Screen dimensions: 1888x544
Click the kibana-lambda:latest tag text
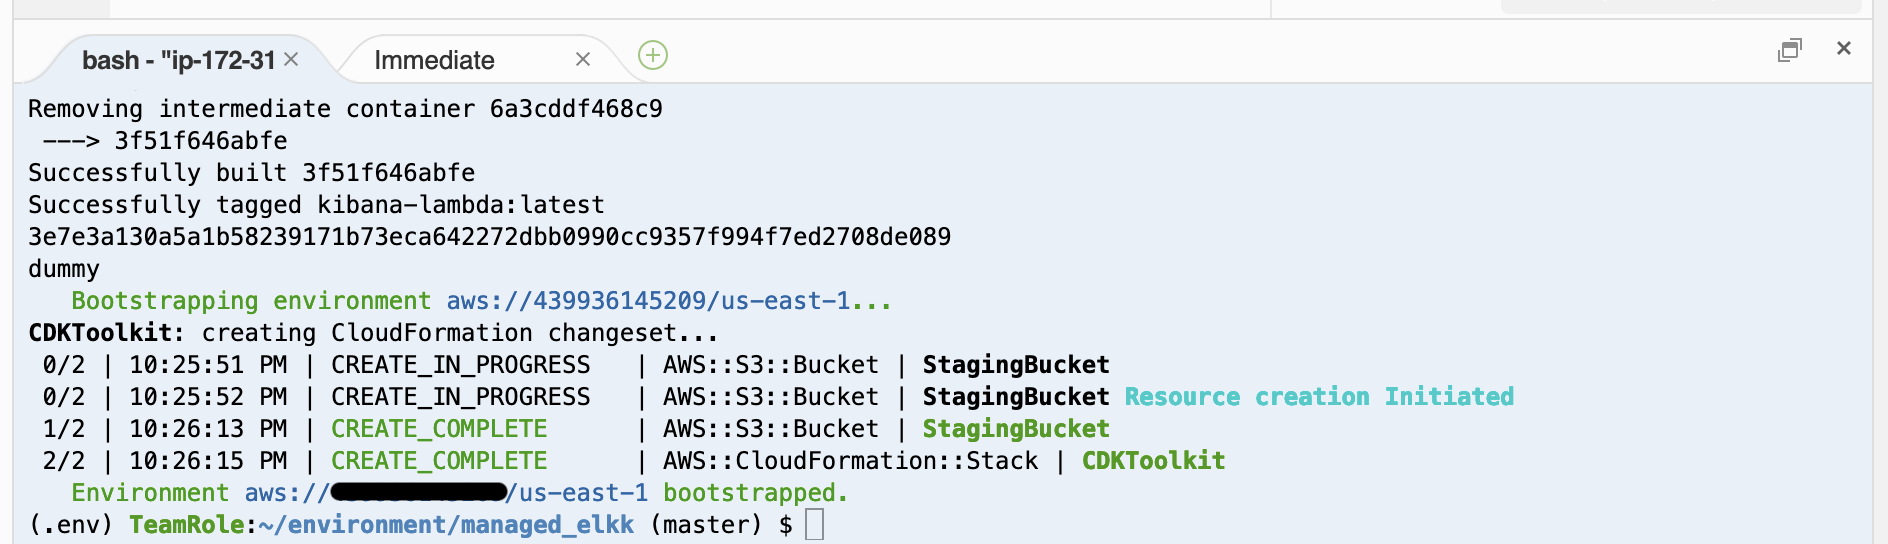point(461,205)
